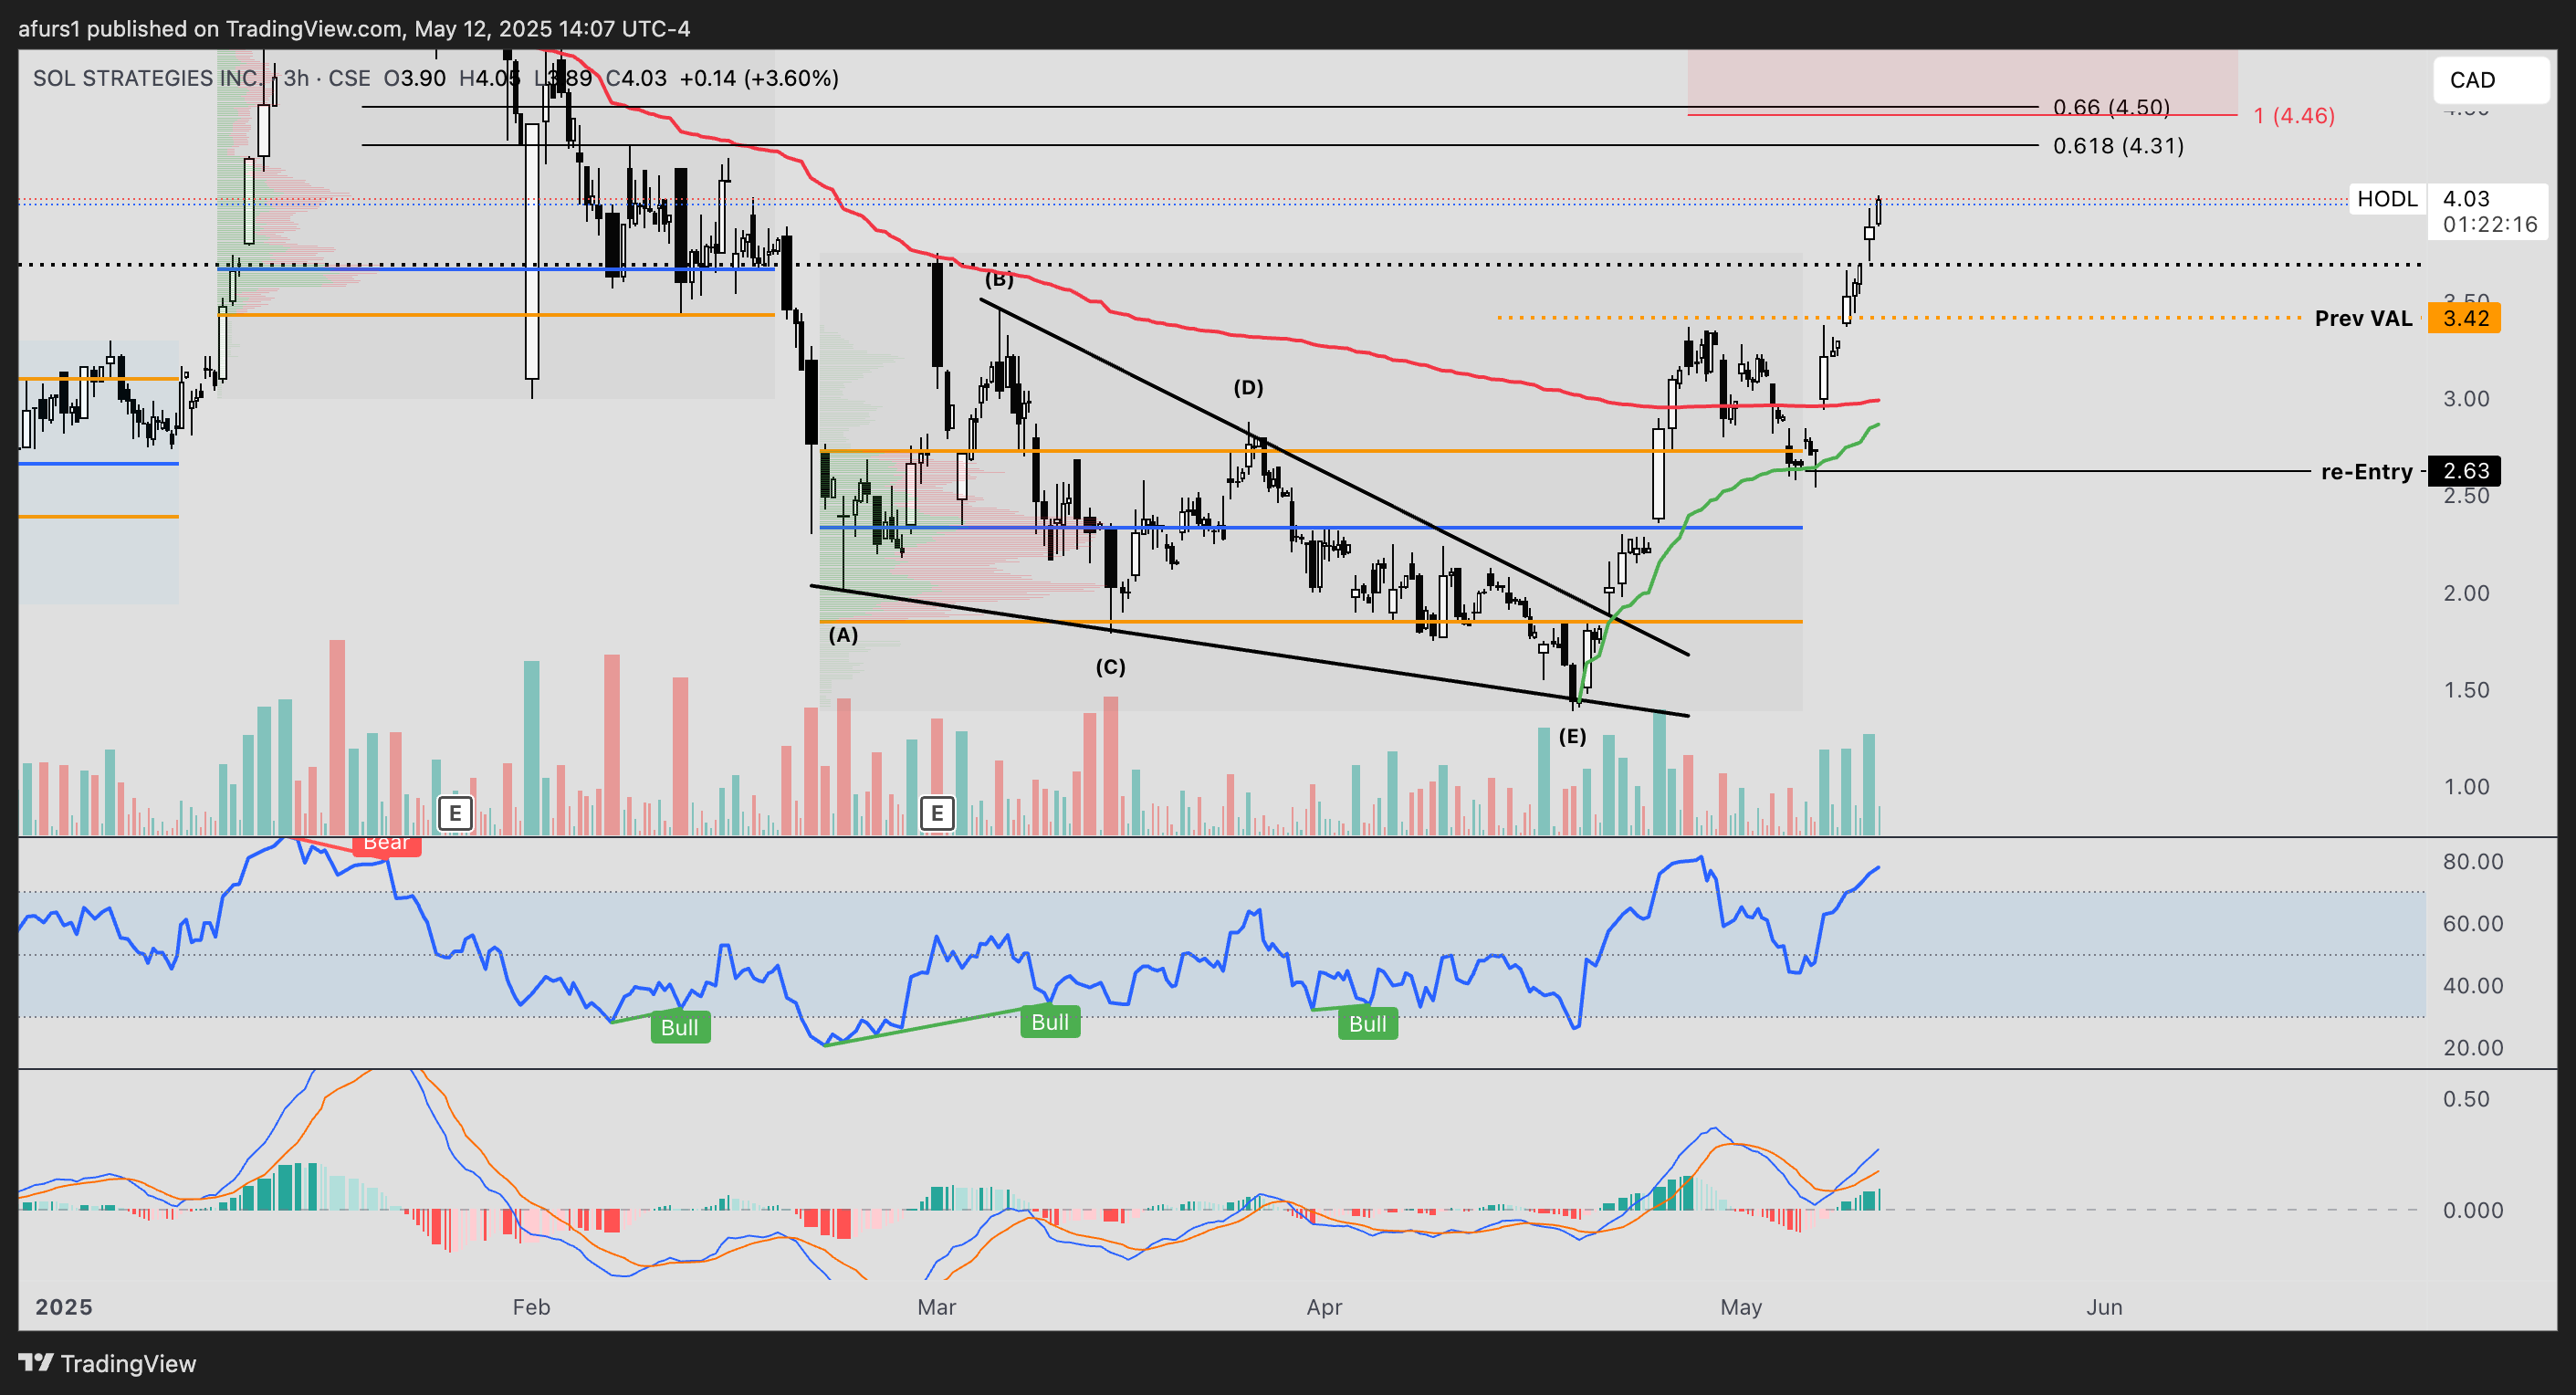
Task: Click the Apr label on time axis
Action: point(1324,1307)
